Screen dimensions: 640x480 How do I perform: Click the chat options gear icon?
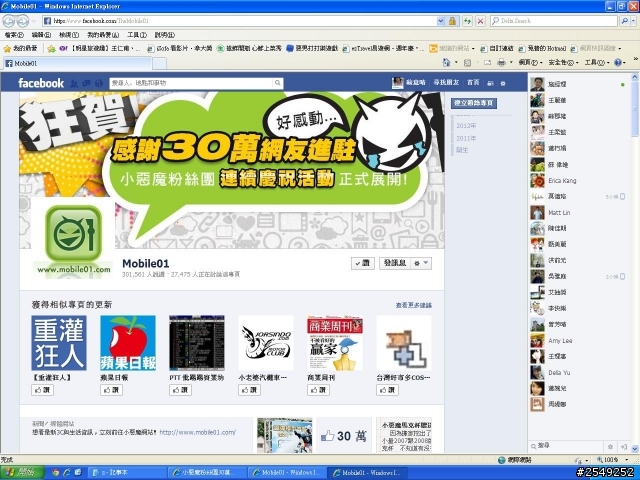point(611,447)
